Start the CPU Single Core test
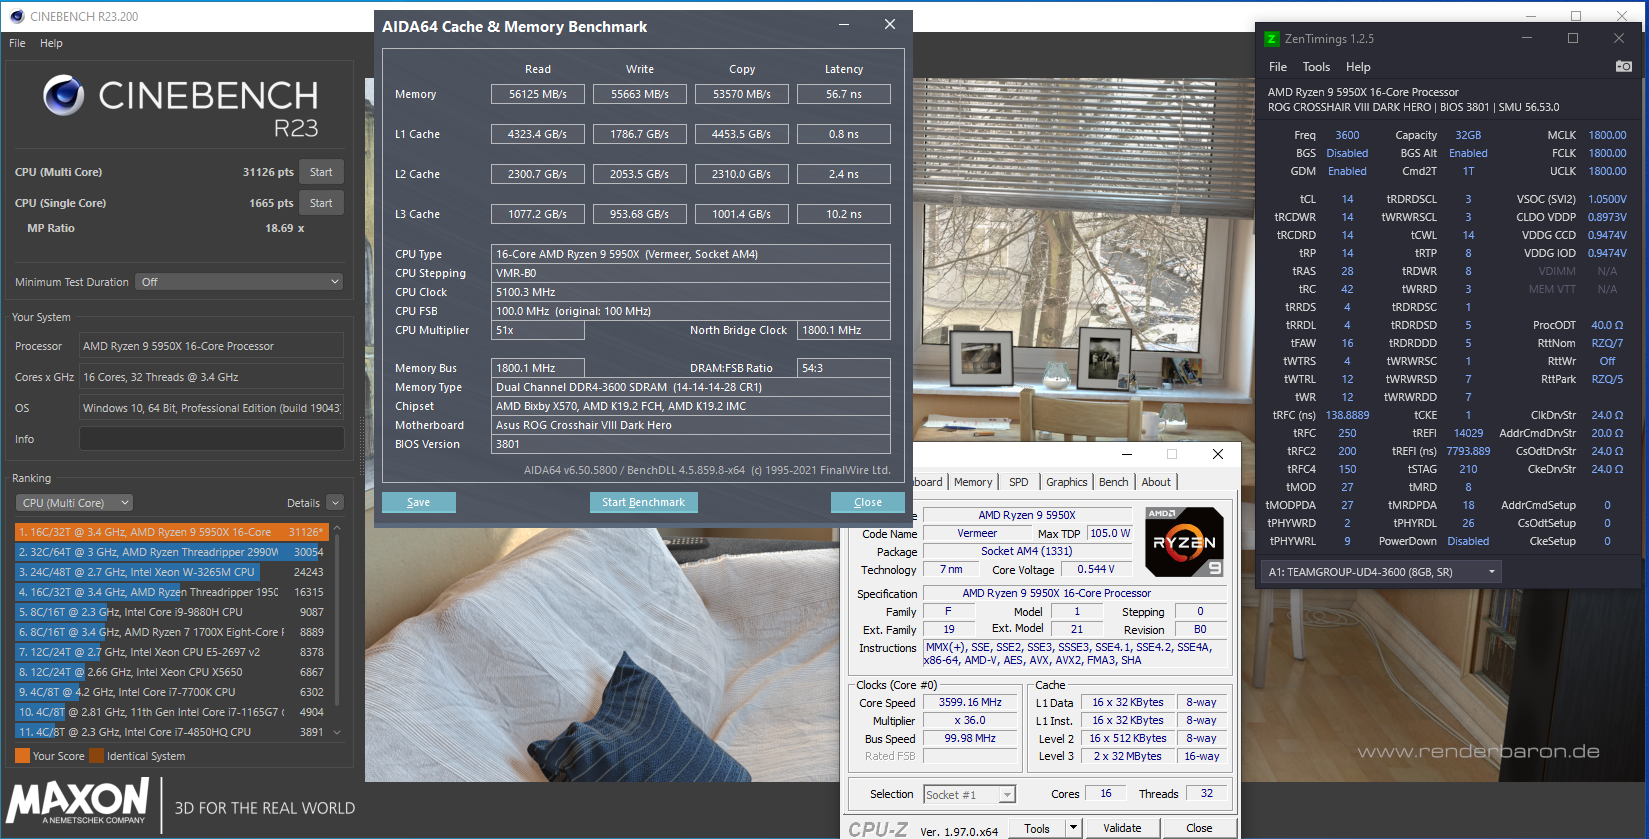The width and height of the screenshot is (1649, 839). click(x=321, y=203)
